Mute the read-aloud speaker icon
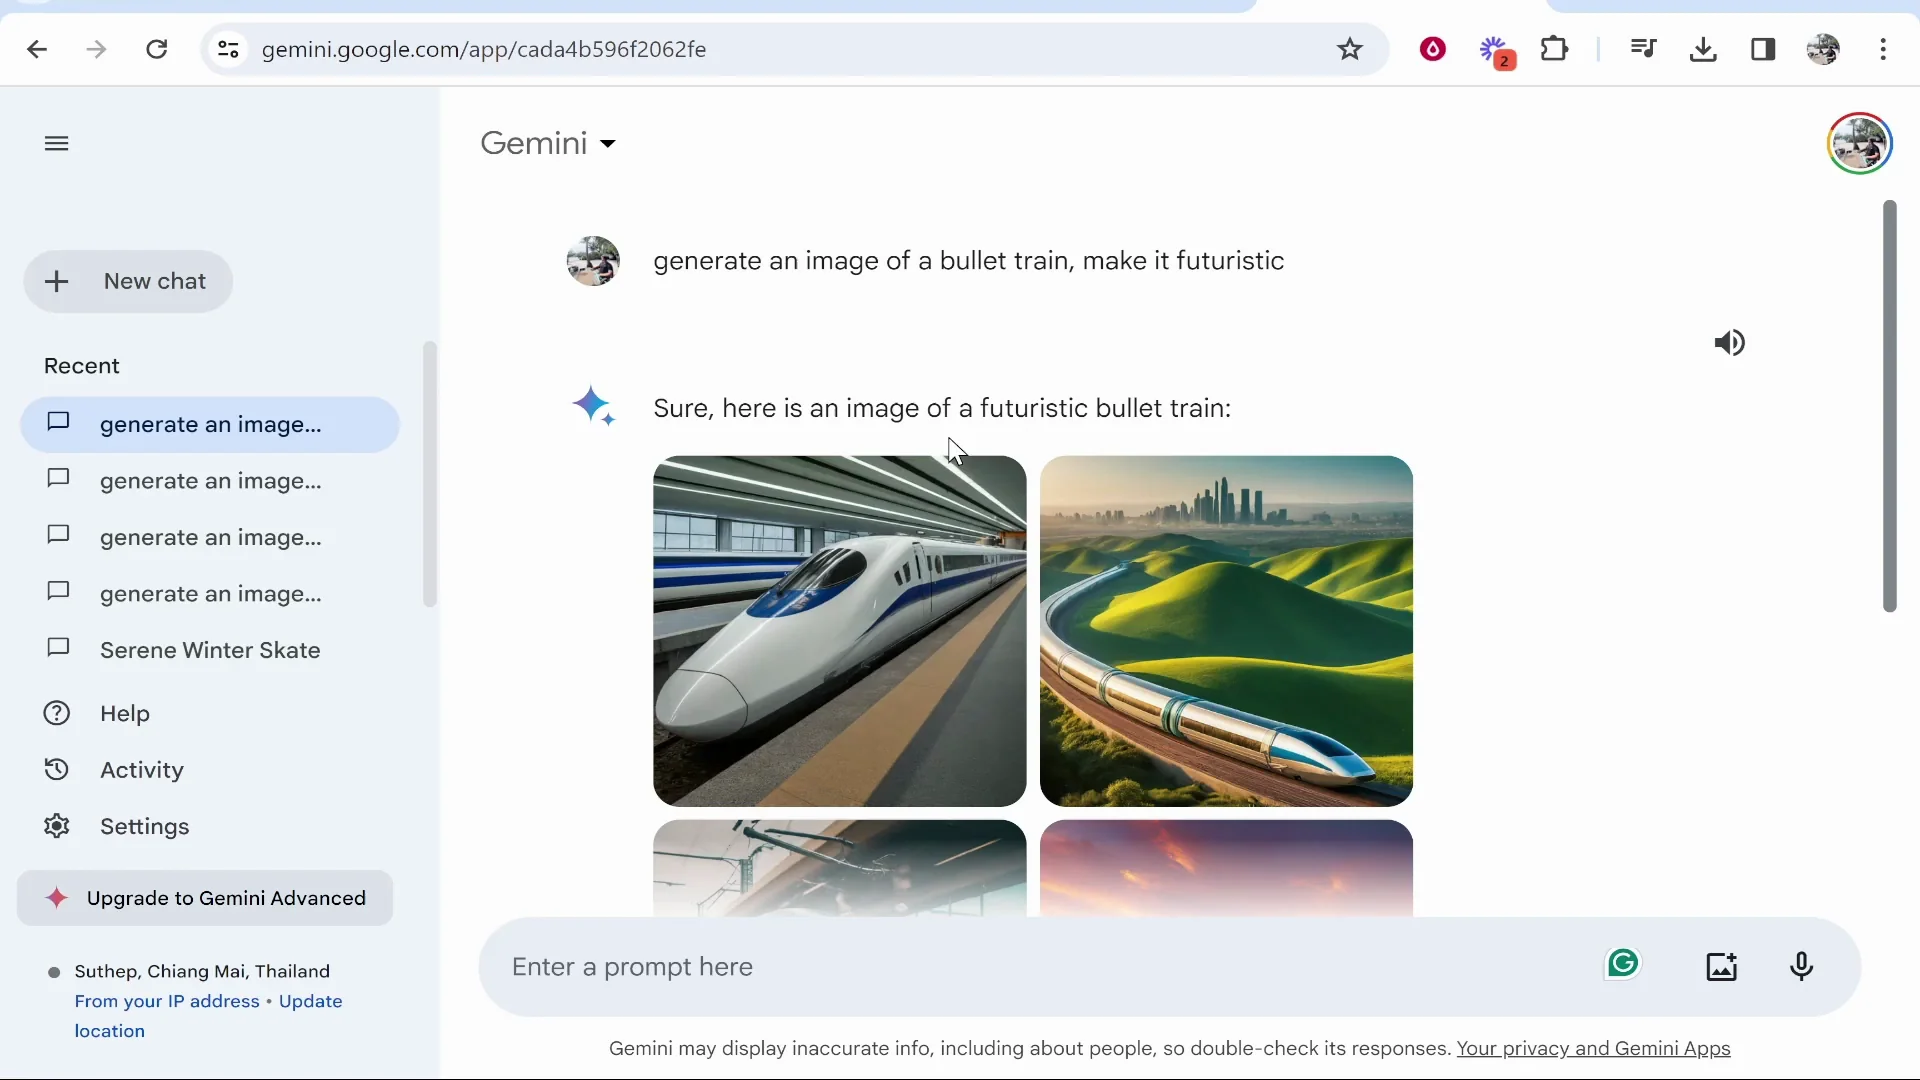Screen dimensions: 1920x1080 1729,343
